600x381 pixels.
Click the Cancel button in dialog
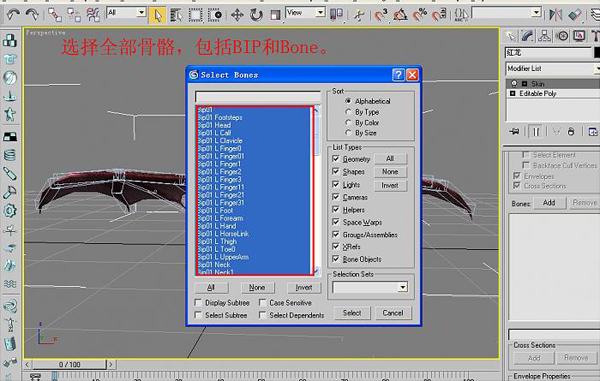pos(393,313)
